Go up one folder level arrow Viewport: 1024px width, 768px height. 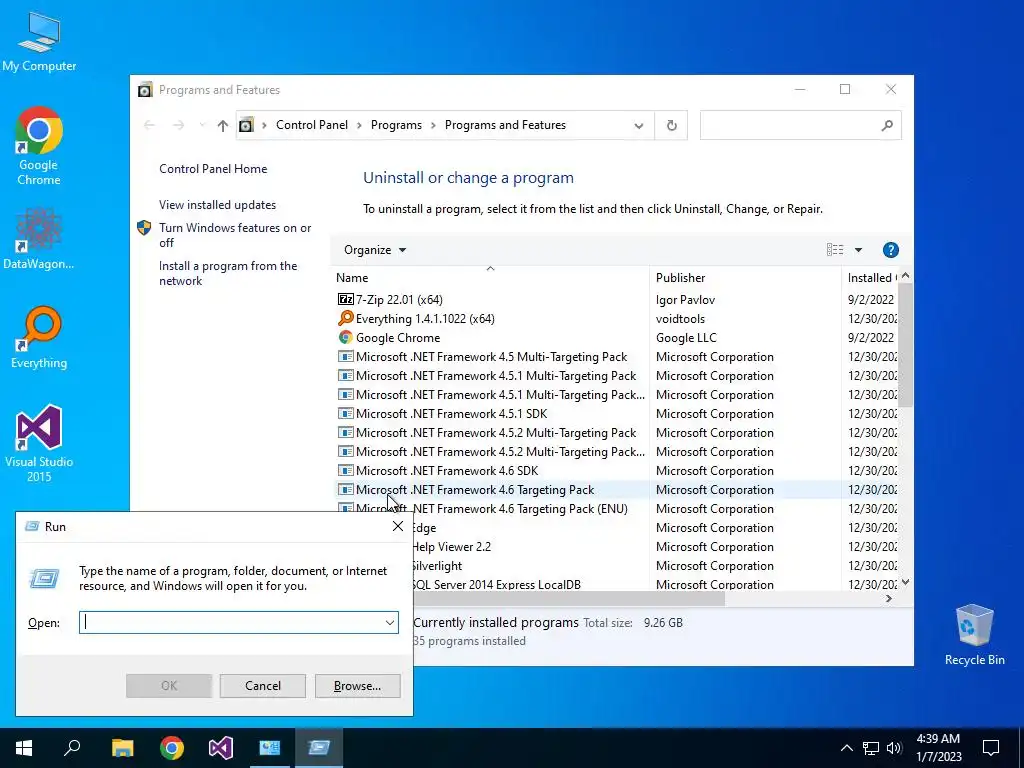223,125
